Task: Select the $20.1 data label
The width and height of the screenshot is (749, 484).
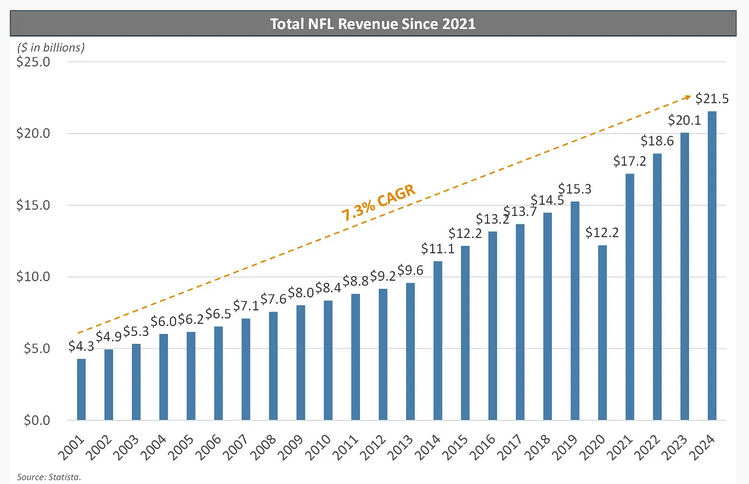Action: click(x=685, y=120)
